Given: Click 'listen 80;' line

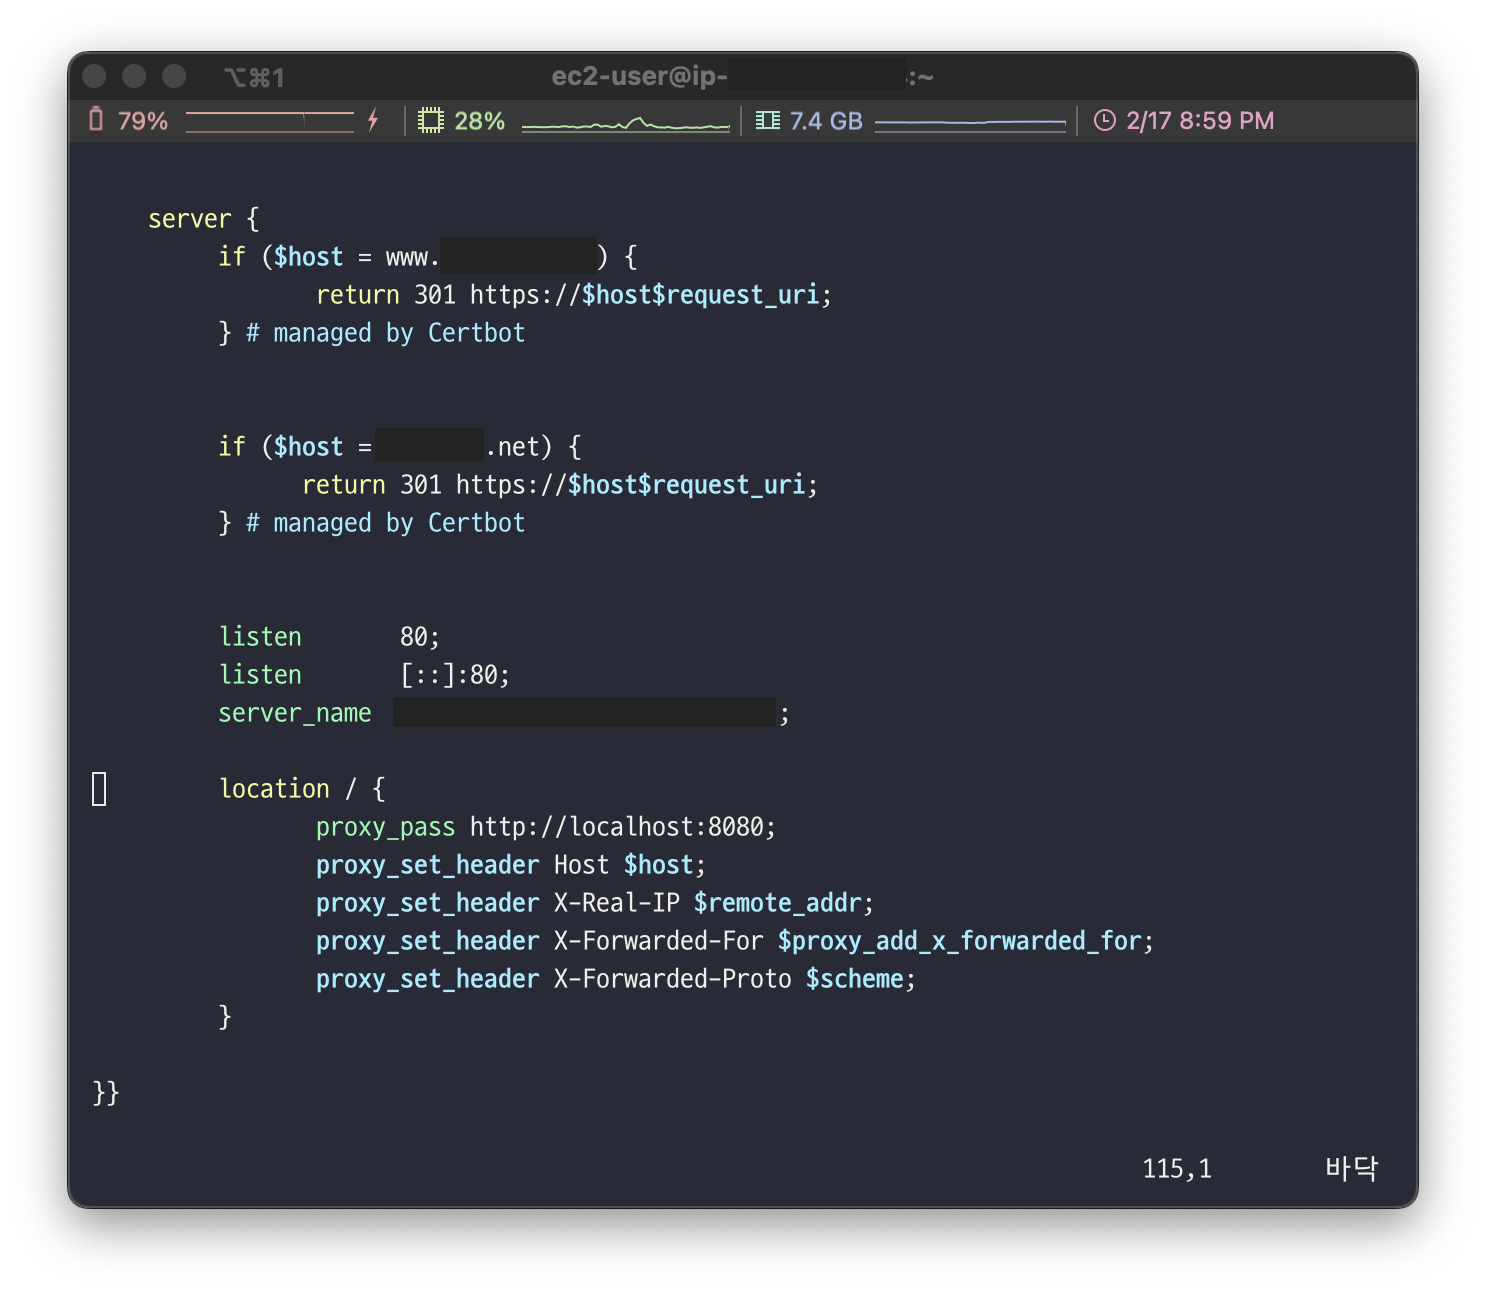Looking at the screenshot, I should 329,637.
